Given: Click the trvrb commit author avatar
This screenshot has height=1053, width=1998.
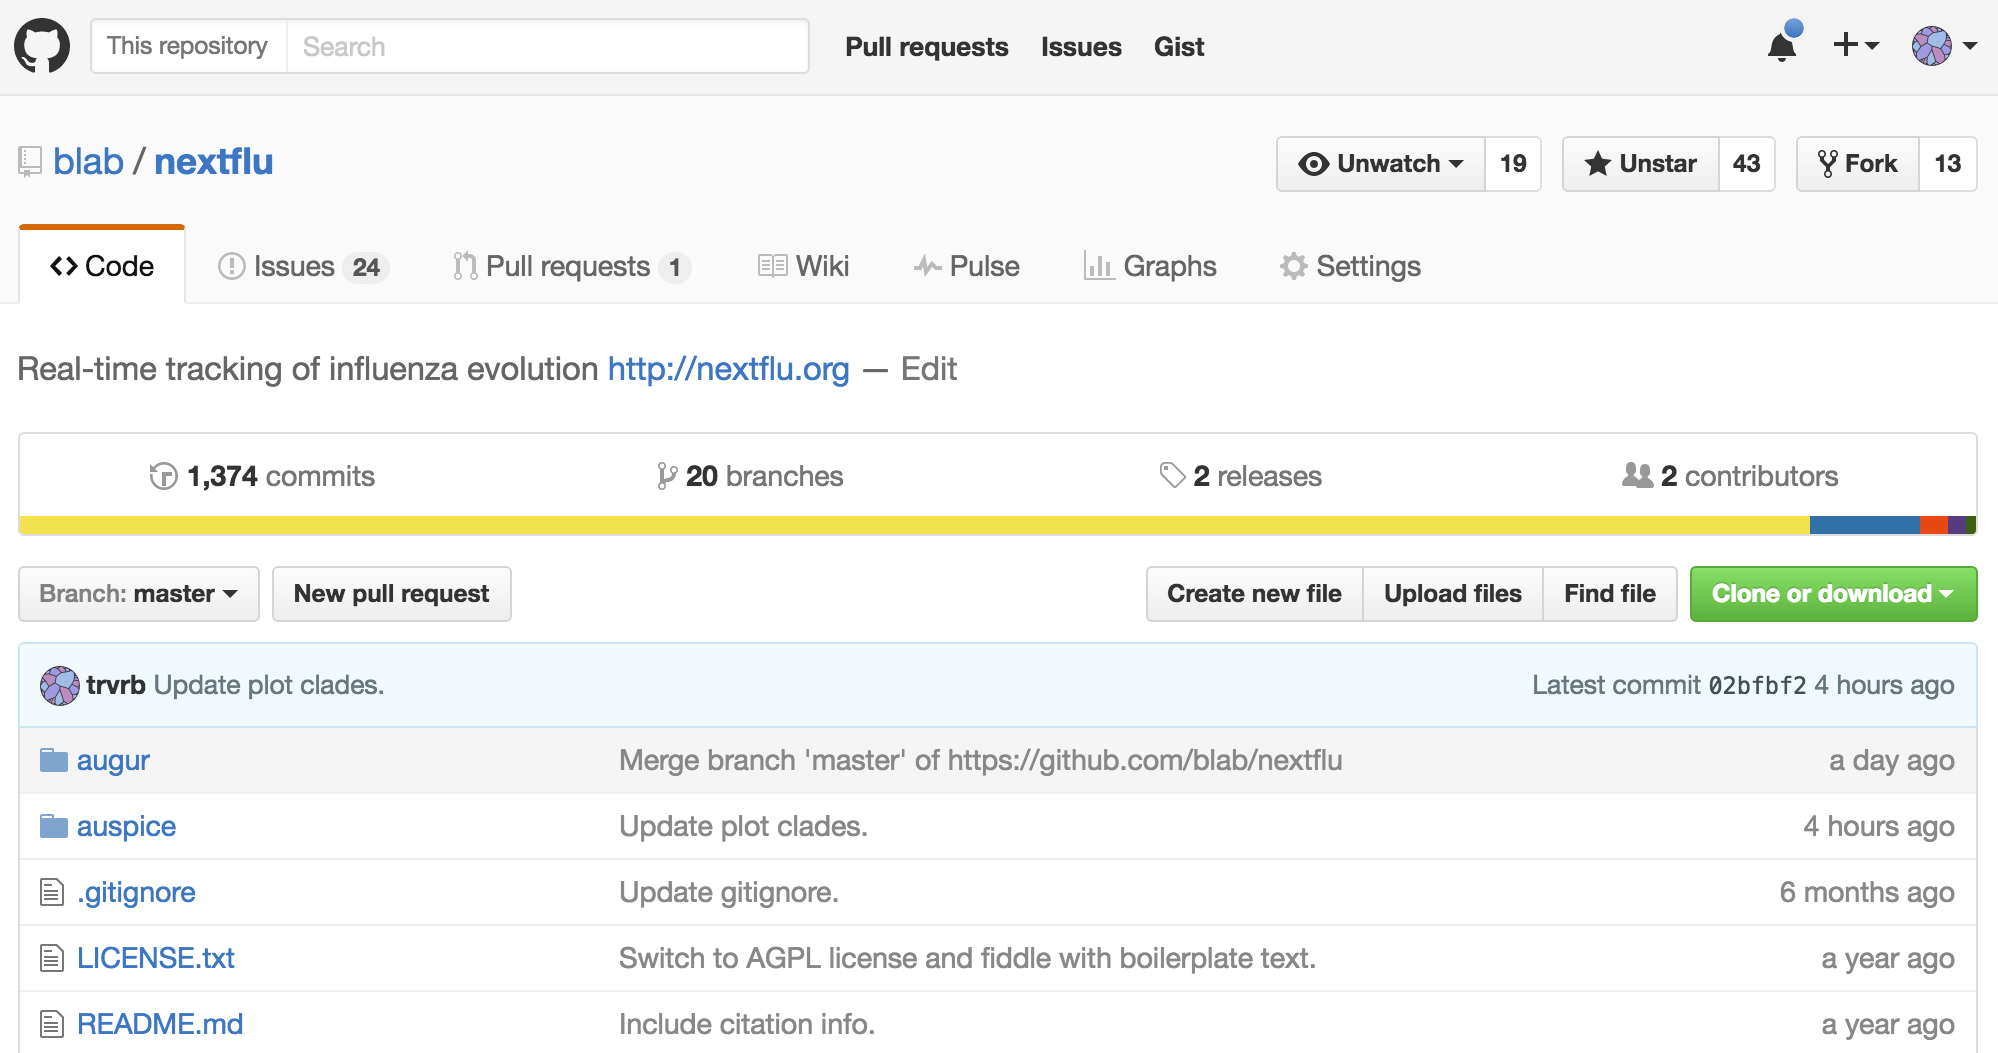Looking at the screenshot, I should 59,686.
